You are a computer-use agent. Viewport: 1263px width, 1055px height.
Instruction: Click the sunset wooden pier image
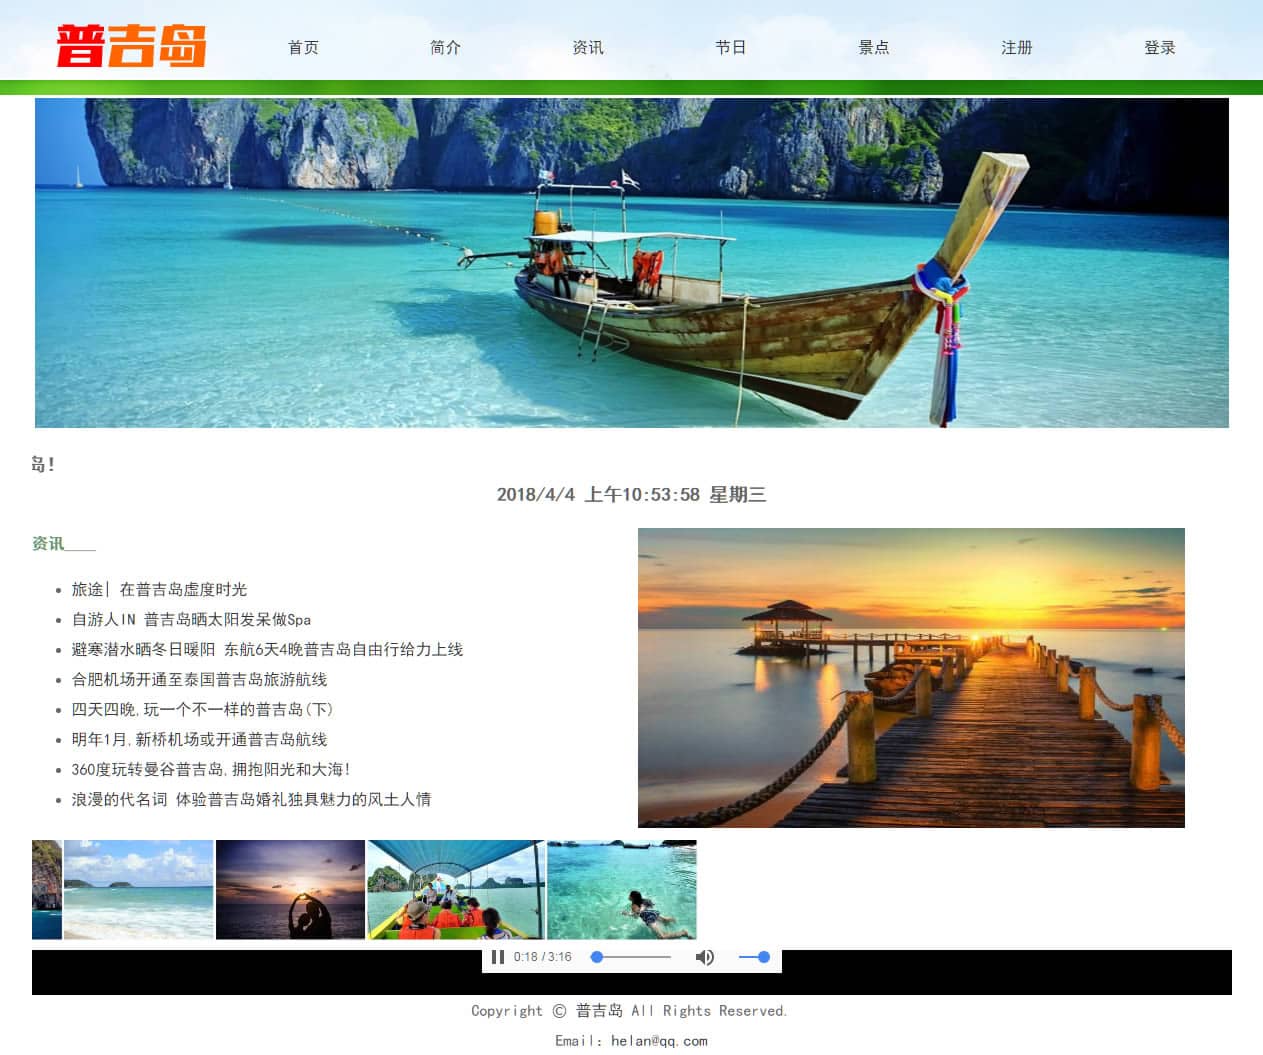911,678
